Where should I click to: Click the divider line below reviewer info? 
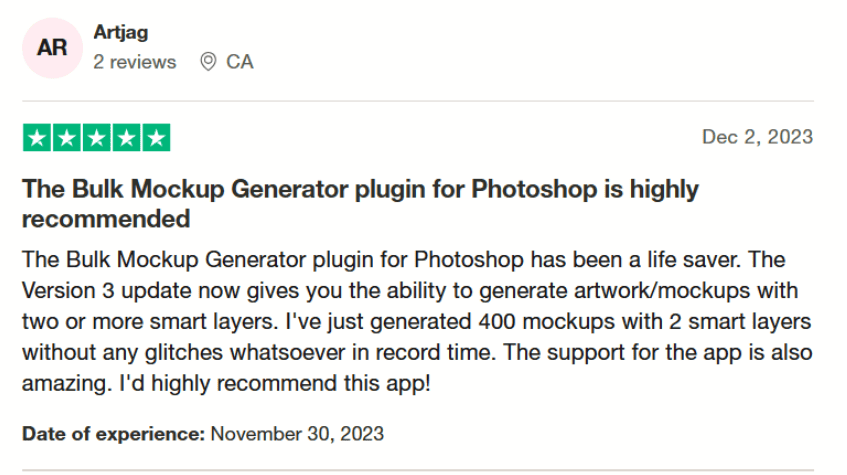tap(418, 101)
